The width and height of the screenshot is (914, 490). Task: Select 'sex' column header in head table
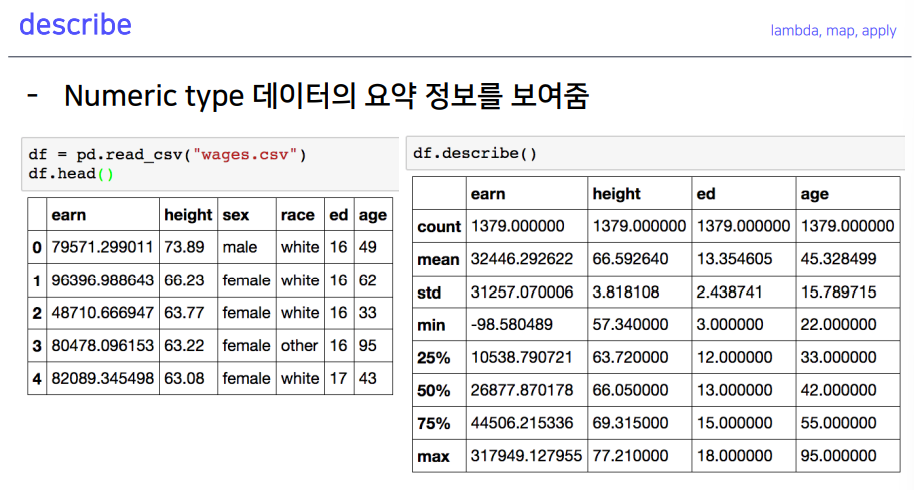pyautogui.click(x=235, y=215)
